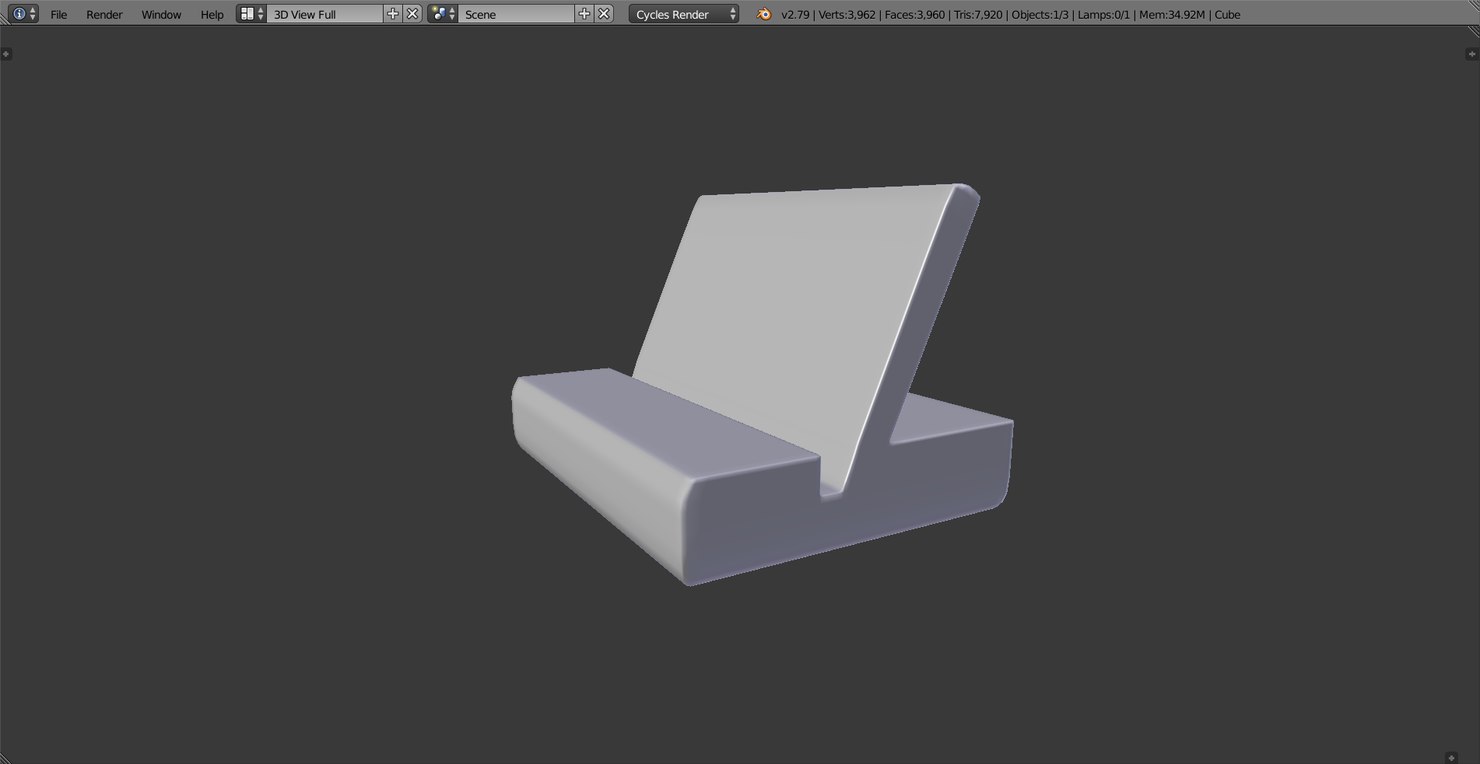Viewport: 1480px width, 764px height.
Task: Add a new screen layout with the plus icon
Action: coord(393,14)
